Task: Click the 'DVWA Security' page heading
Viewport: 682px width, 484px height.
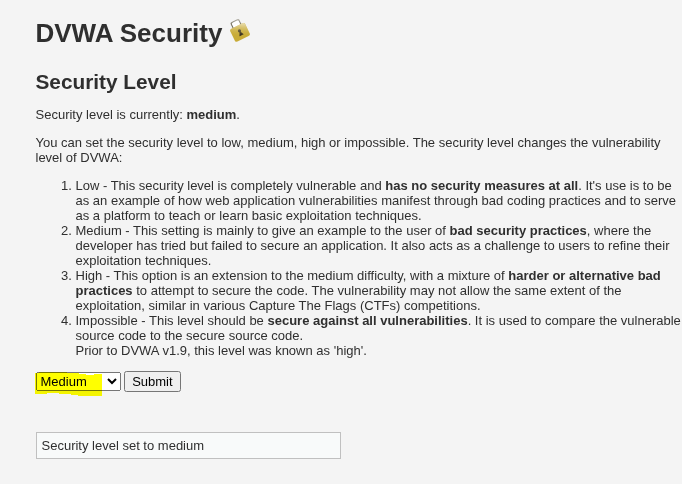Action: click(x=129, y=33)
